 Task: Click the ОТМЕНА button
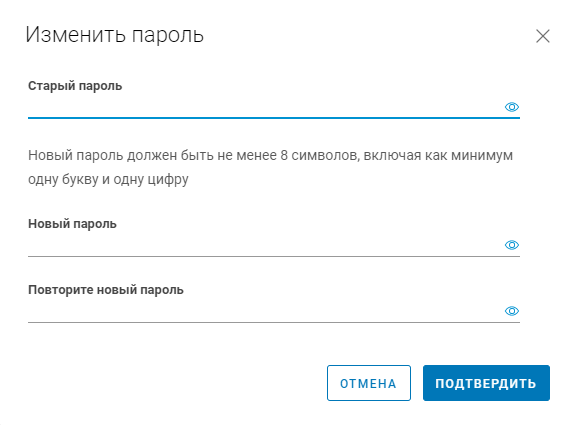click(369, 383)
